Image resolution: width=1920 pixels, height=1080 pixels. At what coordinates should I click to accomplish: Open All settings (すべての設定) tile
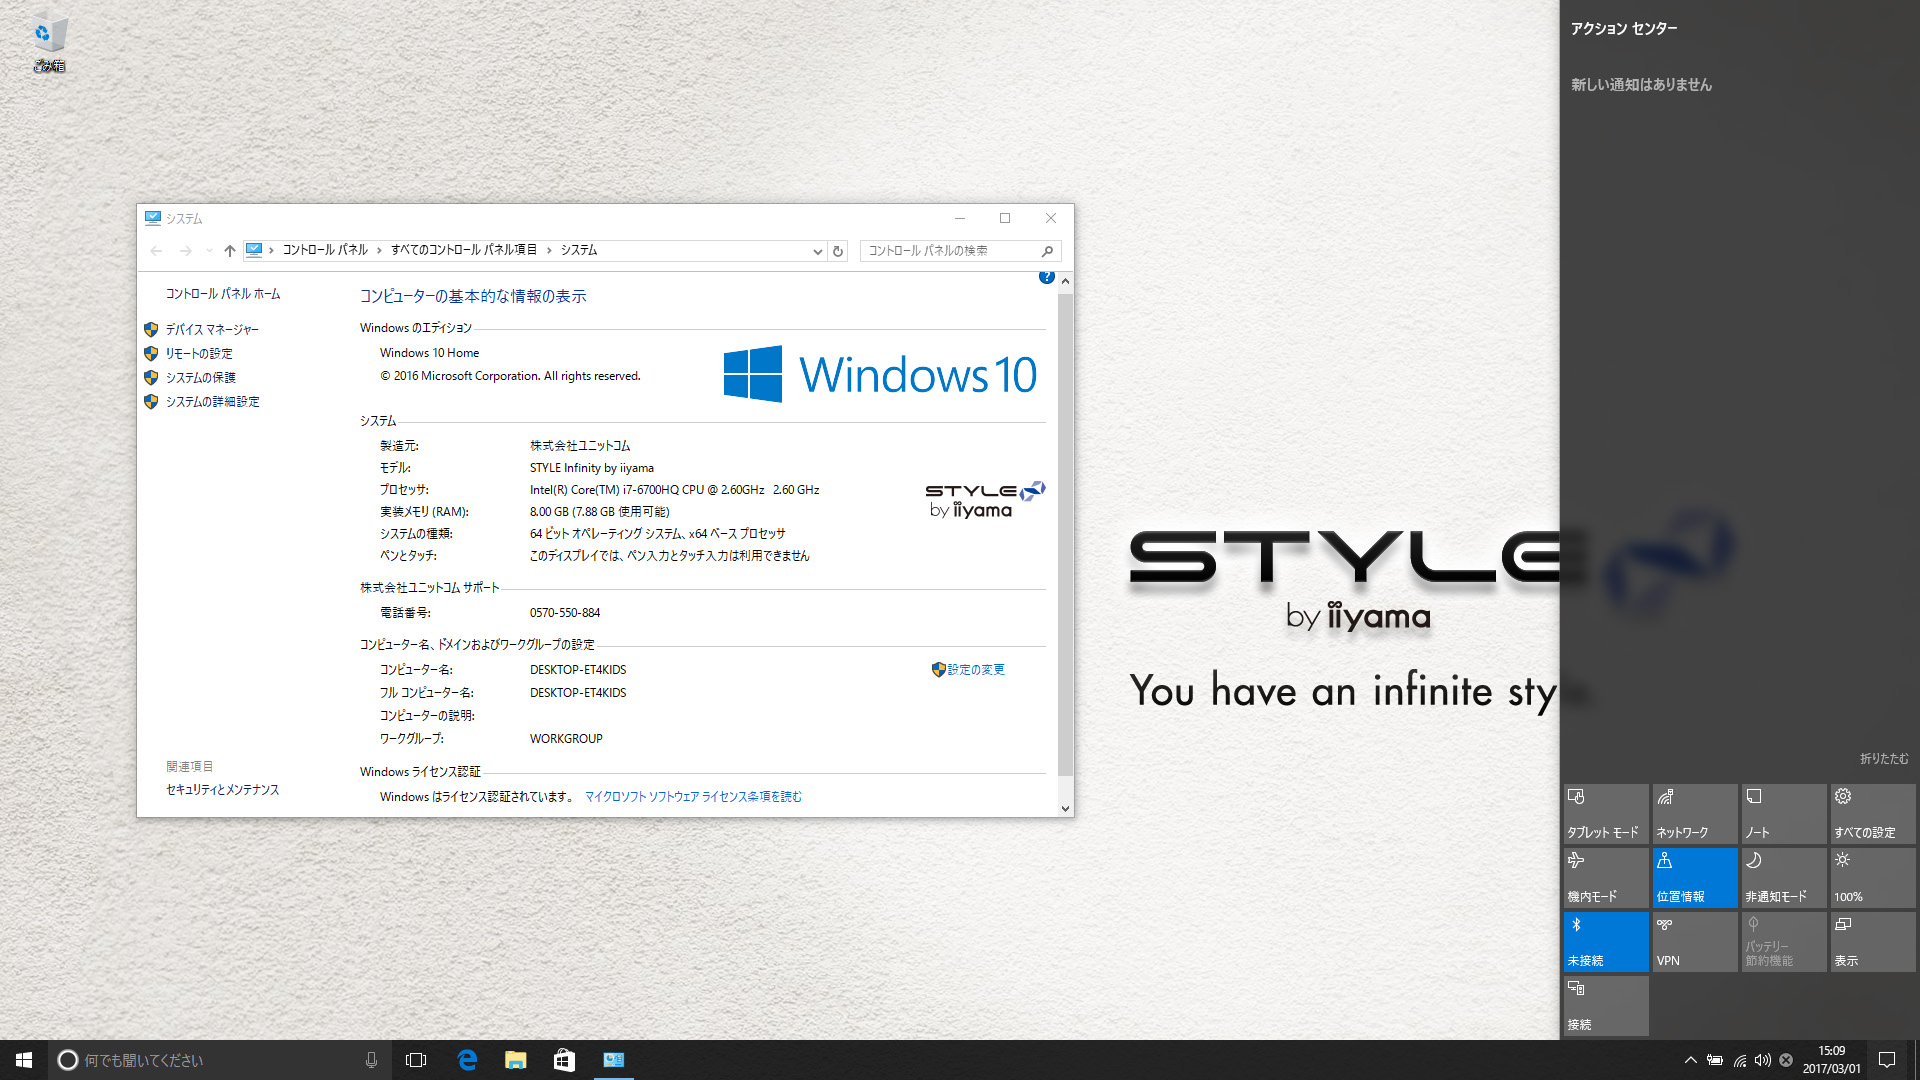[1872, 813]
